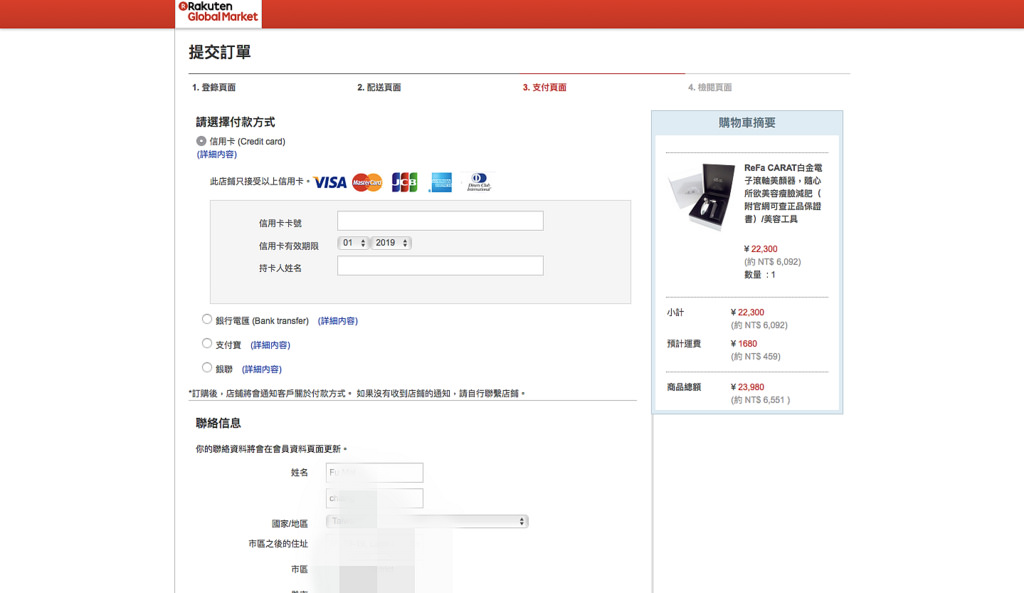Go to step 2. 配送頁面 tab
This screenshot has height=593, width=1024.
pos(379,88)
